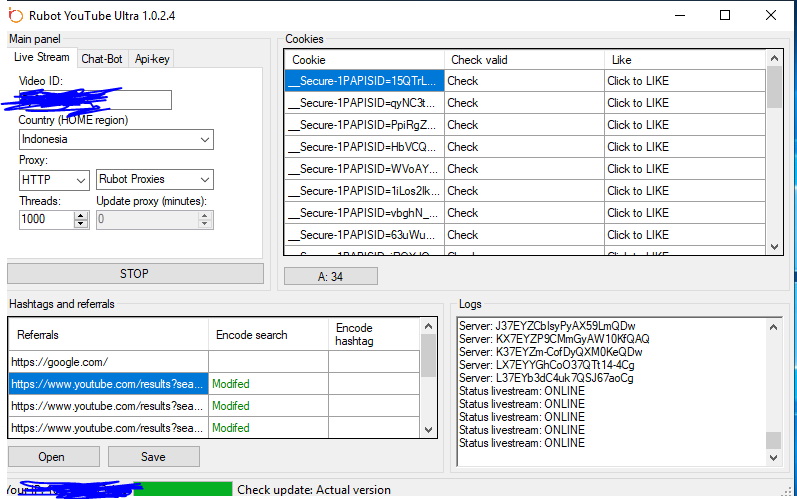This screenshot has width=797, height=499.
Task: Click 'Click to LIKE' in first cookie row
Action: click(638, 81)
